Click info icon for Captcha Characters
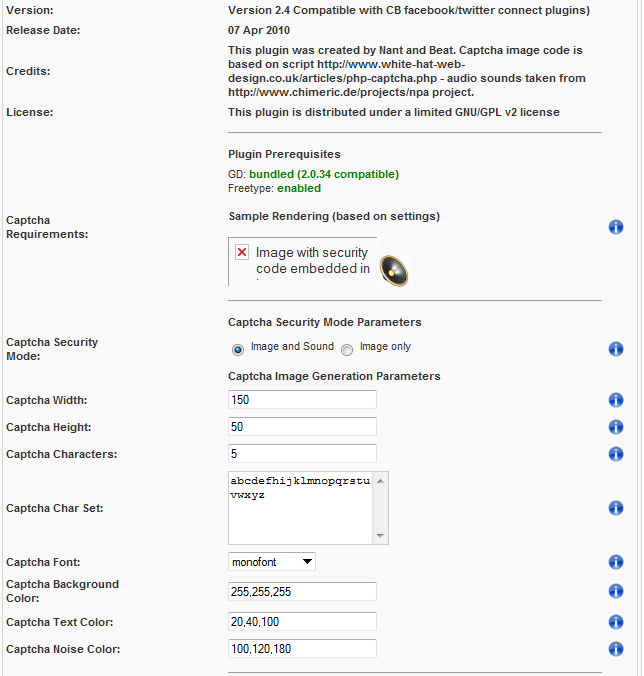The width and height of the screenshot is (644, 676). (x=616, y=454)
